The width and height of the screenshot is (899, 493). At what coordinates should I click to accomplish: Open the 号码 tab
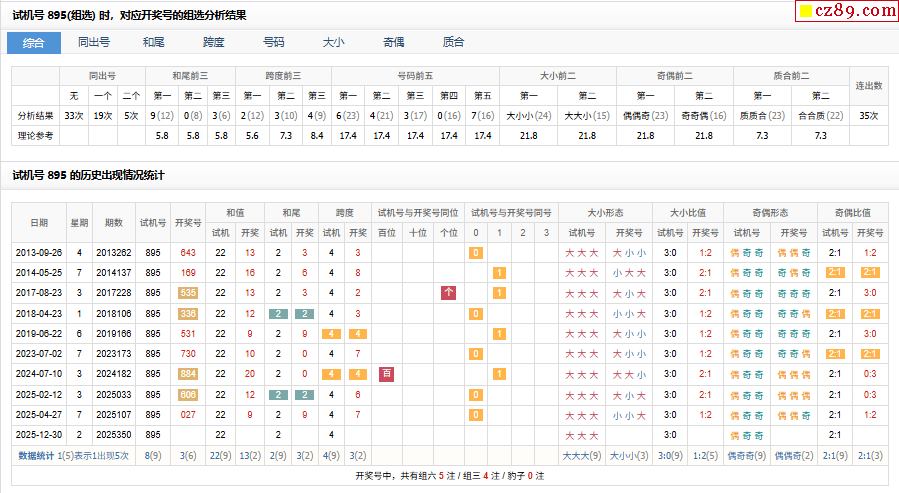point(274,43)
